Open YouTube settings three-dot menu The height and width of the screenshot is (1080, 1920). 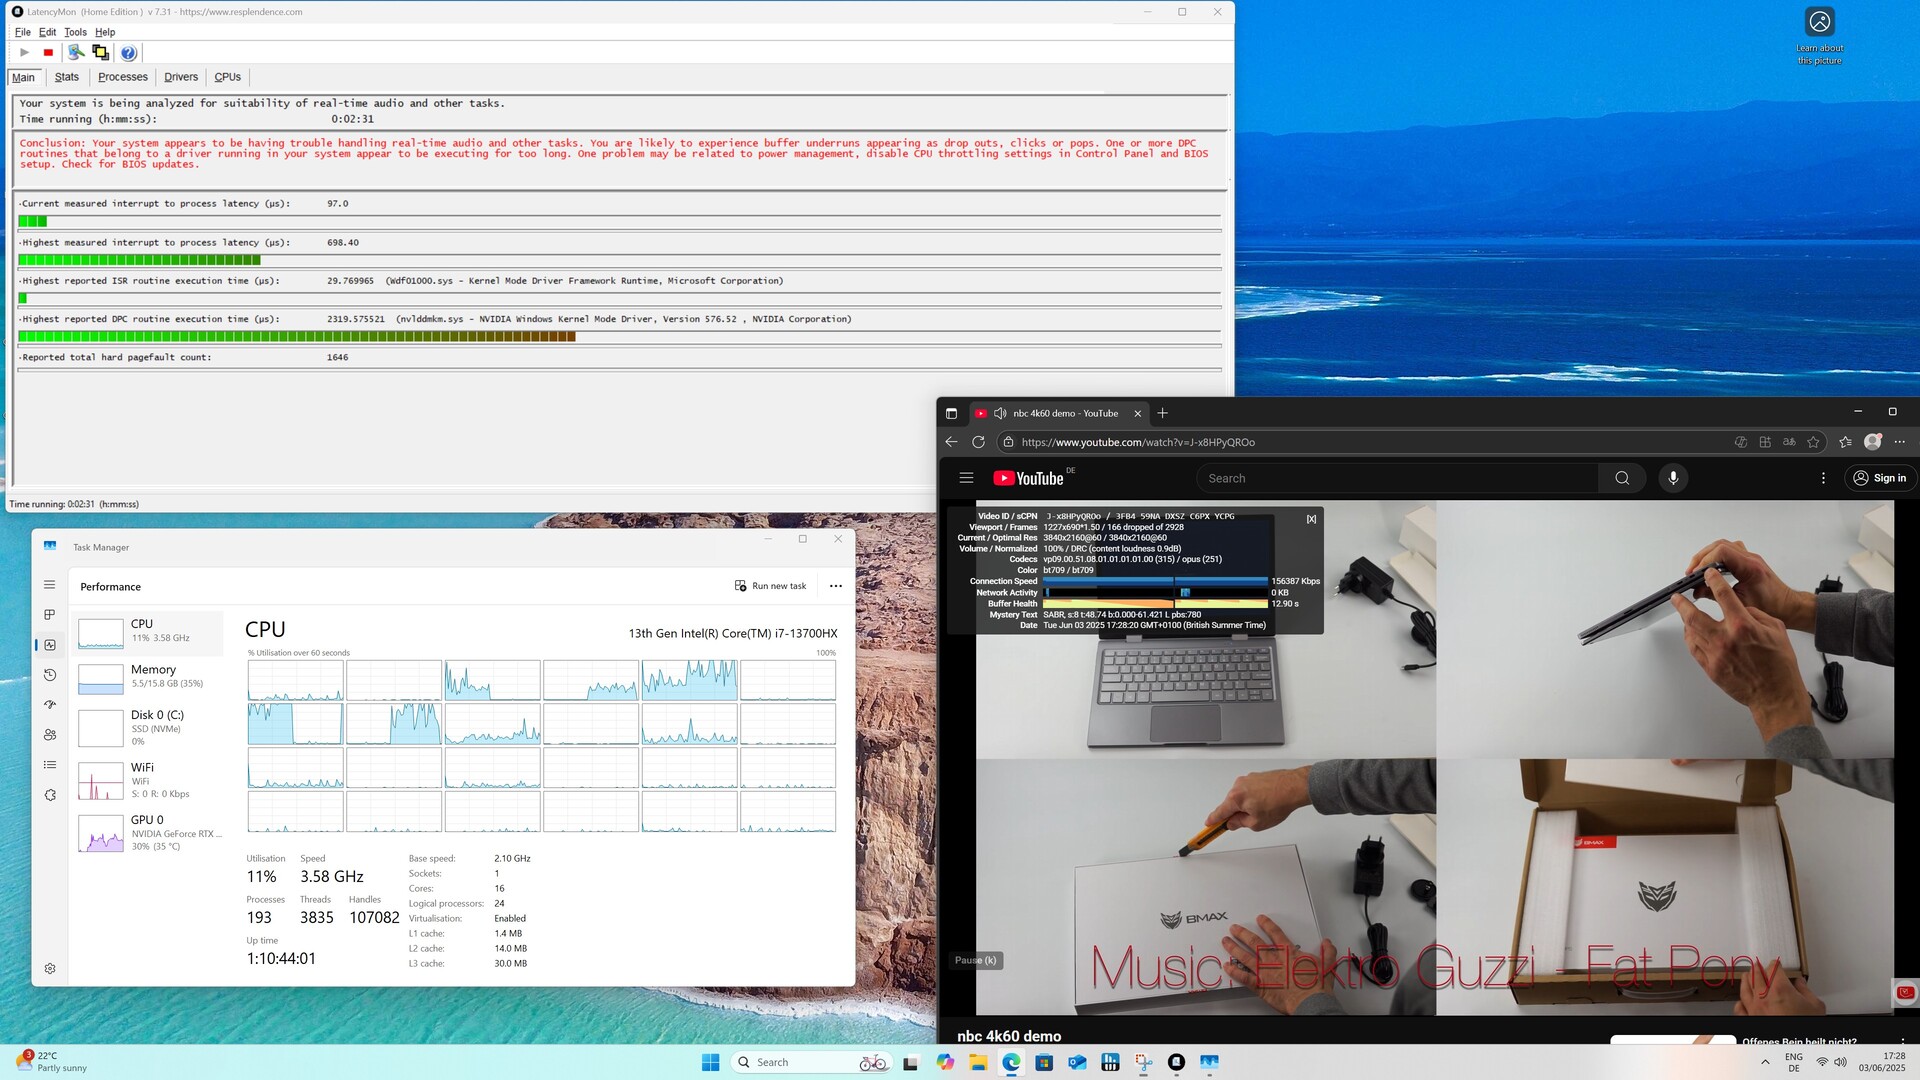point(1823,478)
